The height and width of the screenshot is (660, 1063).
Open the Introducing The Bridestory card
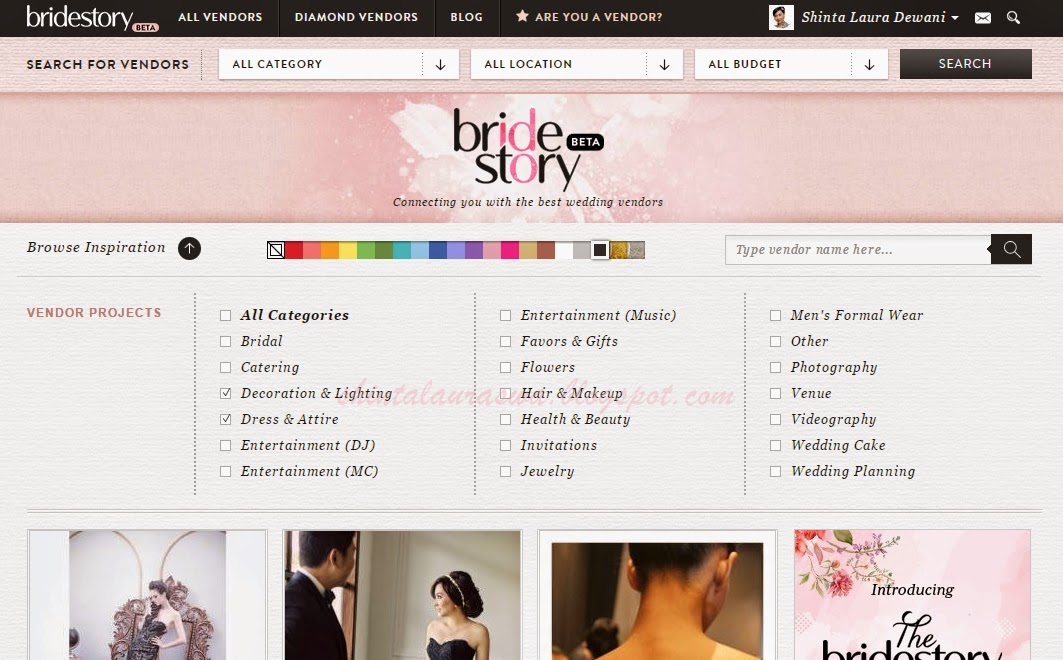912,595
